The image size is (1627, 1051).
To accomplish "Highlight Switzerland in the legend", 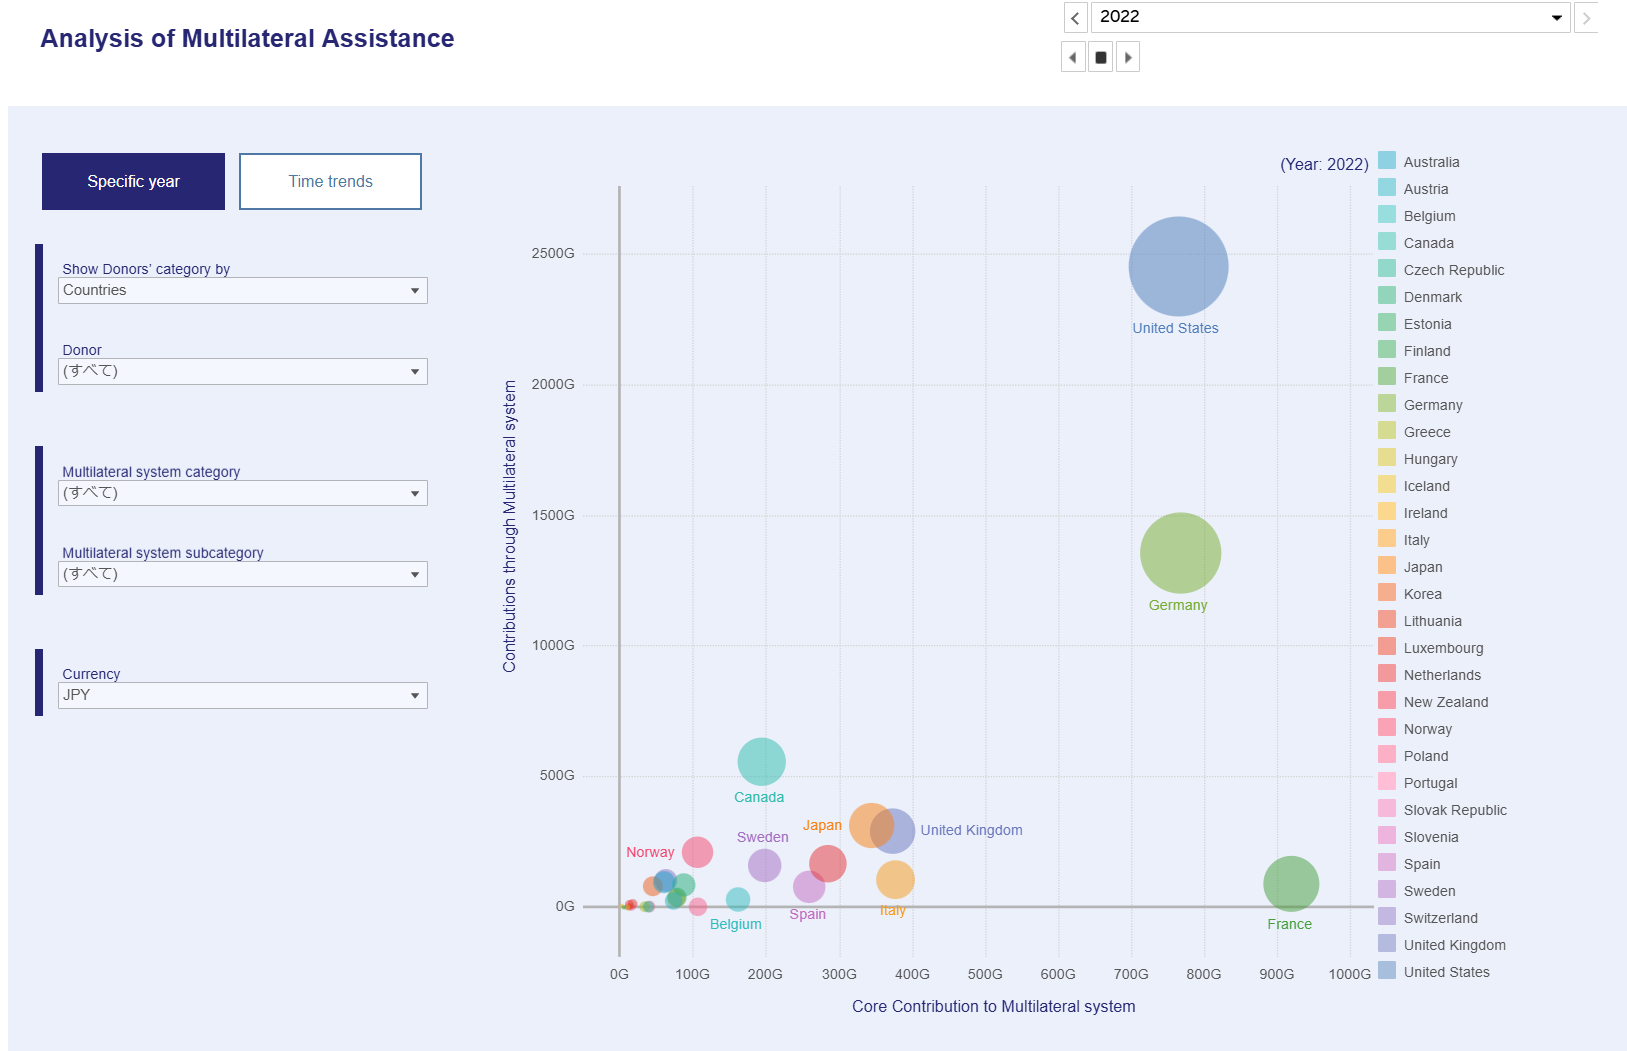I will [1440, 918].
